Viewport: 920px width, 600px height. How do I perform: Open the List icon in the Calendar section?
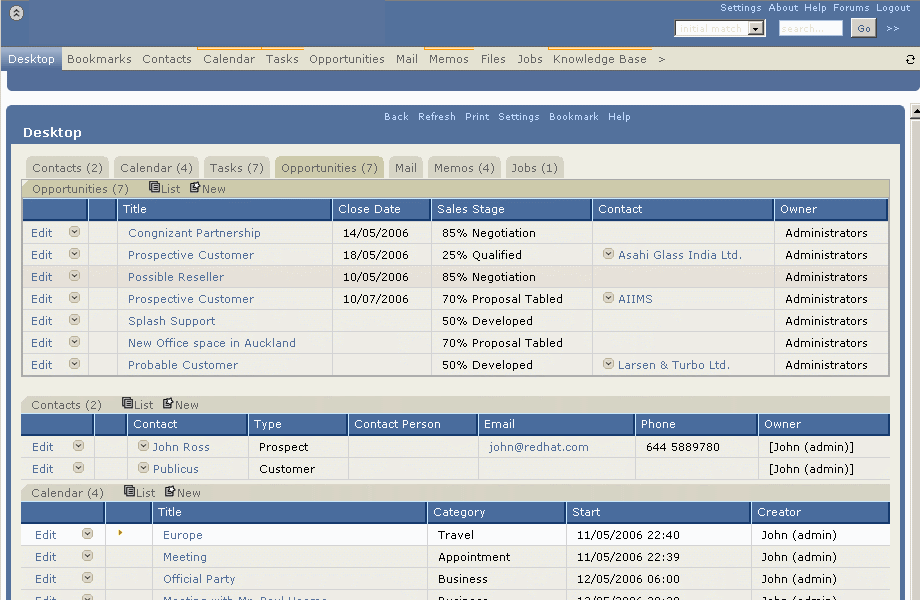[129, 491]
